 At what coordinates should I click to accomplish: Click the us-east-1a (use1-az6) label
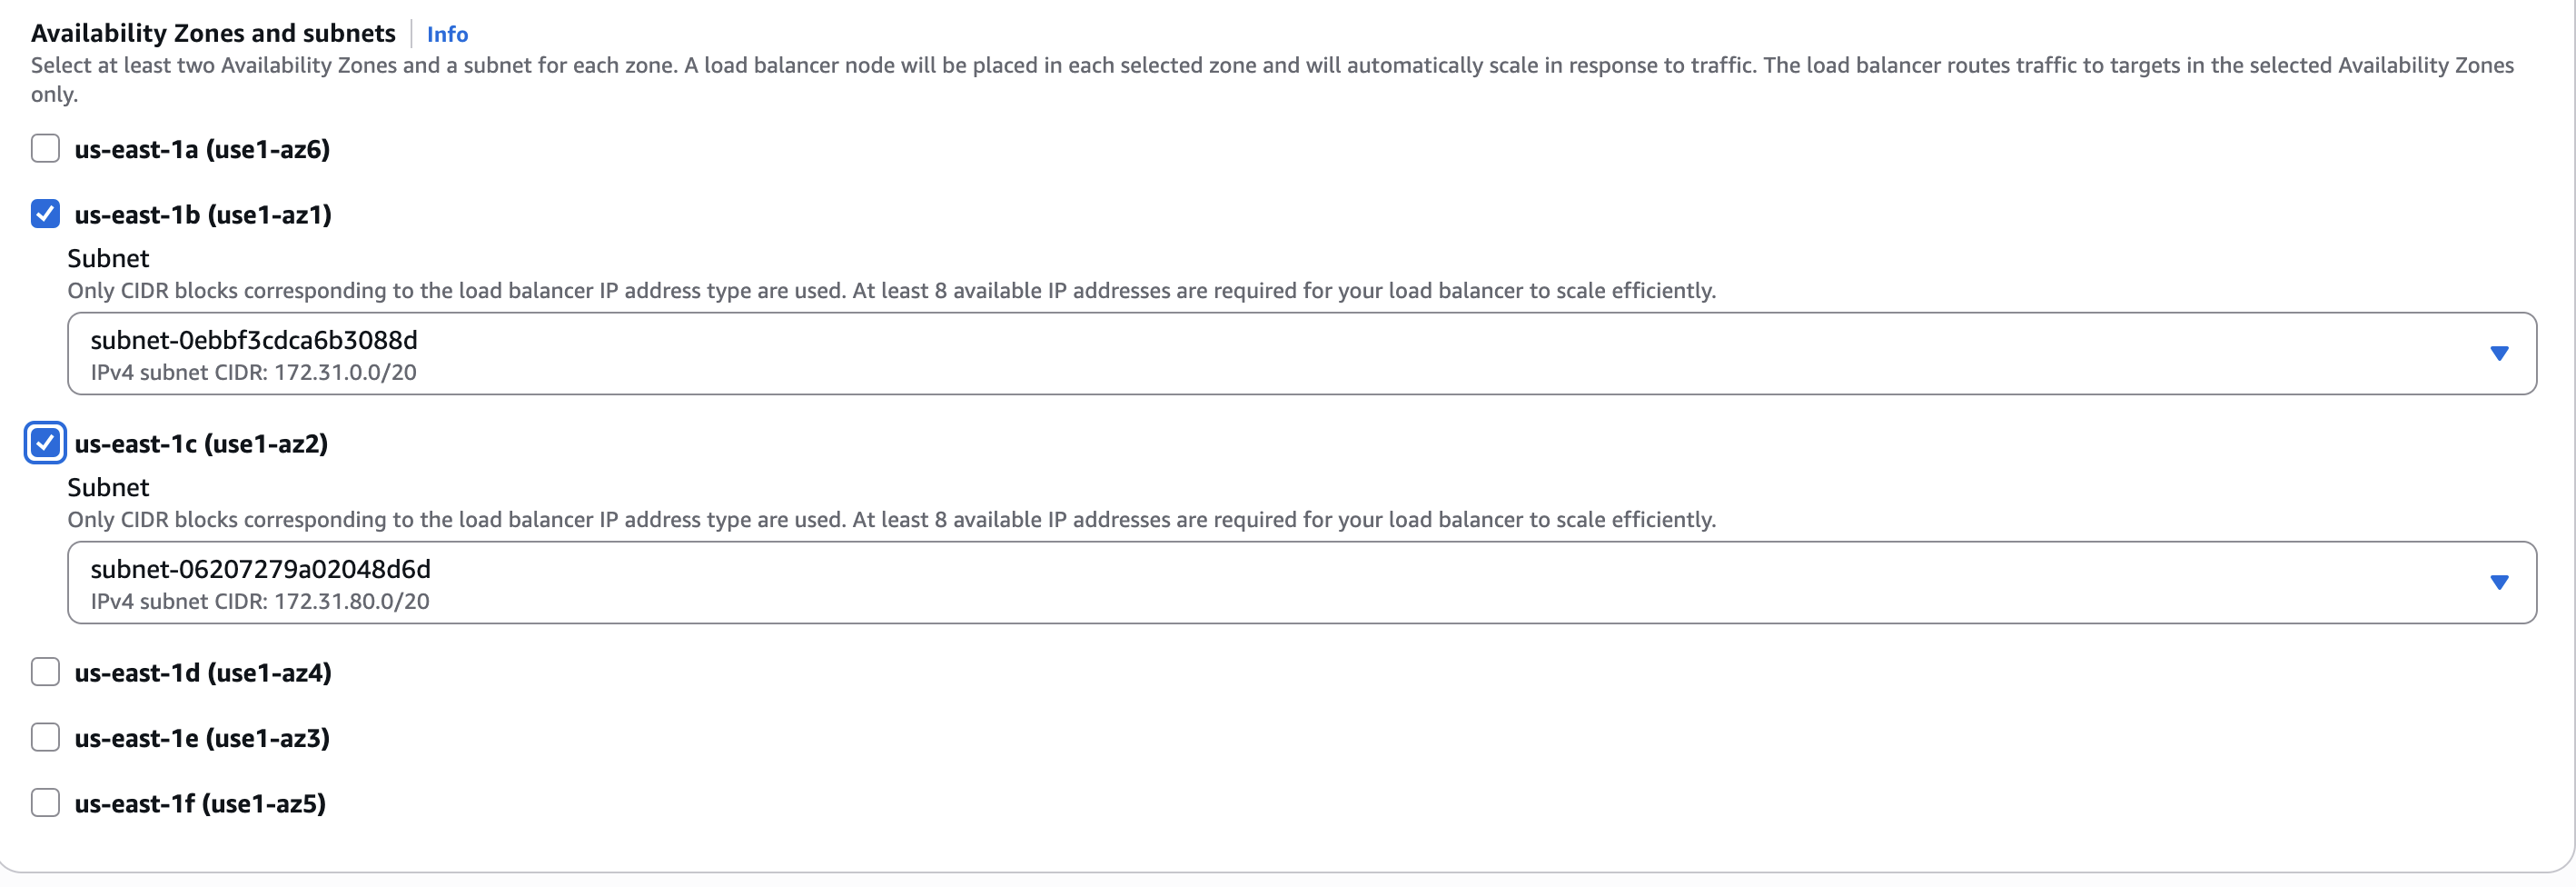pyautogui.click(x=202, y=149)
